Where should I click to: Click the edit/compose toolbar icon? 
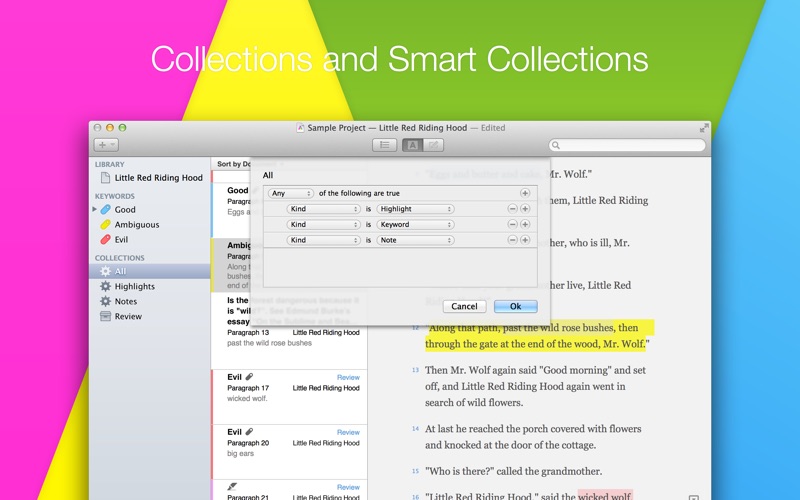click(x=433, y=145)
